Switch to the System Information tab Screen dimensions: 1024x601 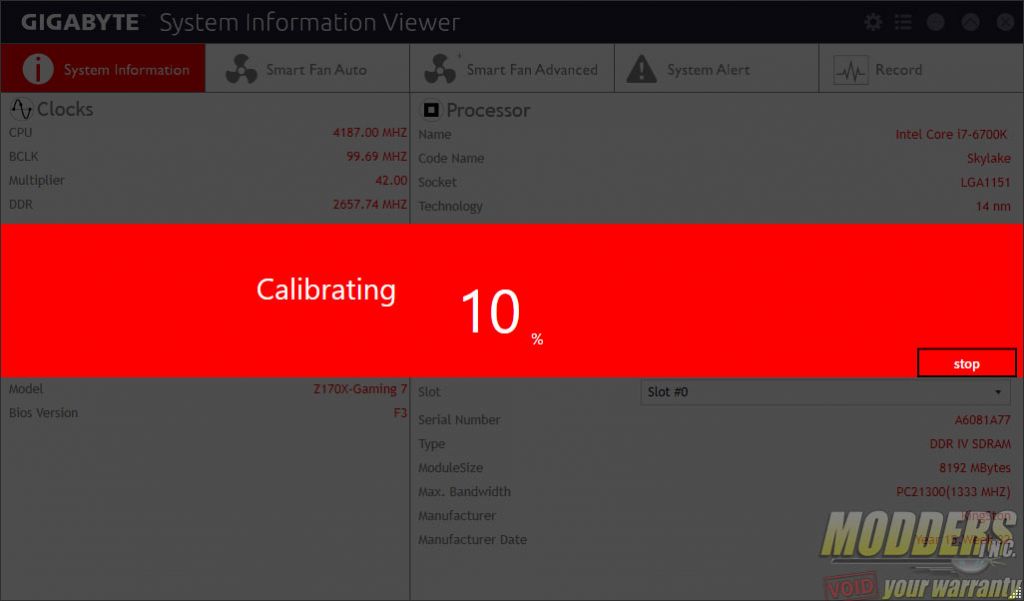[x=103, y=69]
